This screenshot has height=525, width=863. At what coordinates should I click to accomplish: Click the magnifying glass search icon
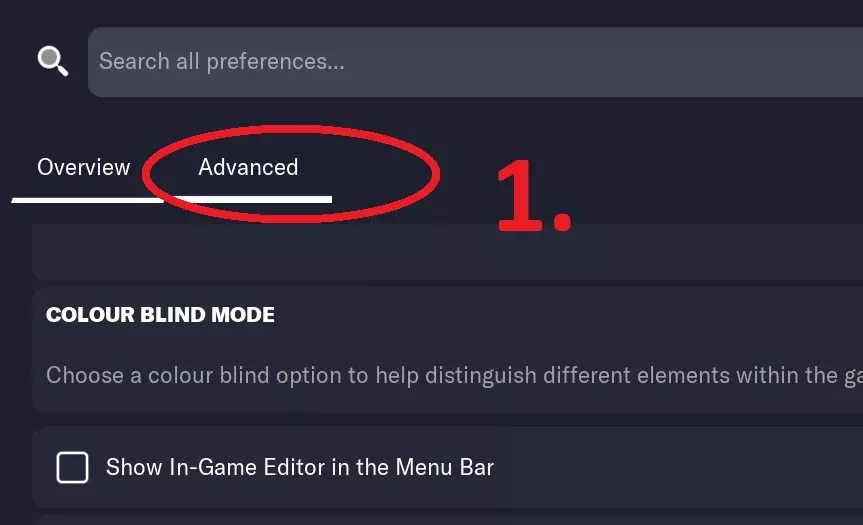[x=53, y=61]
